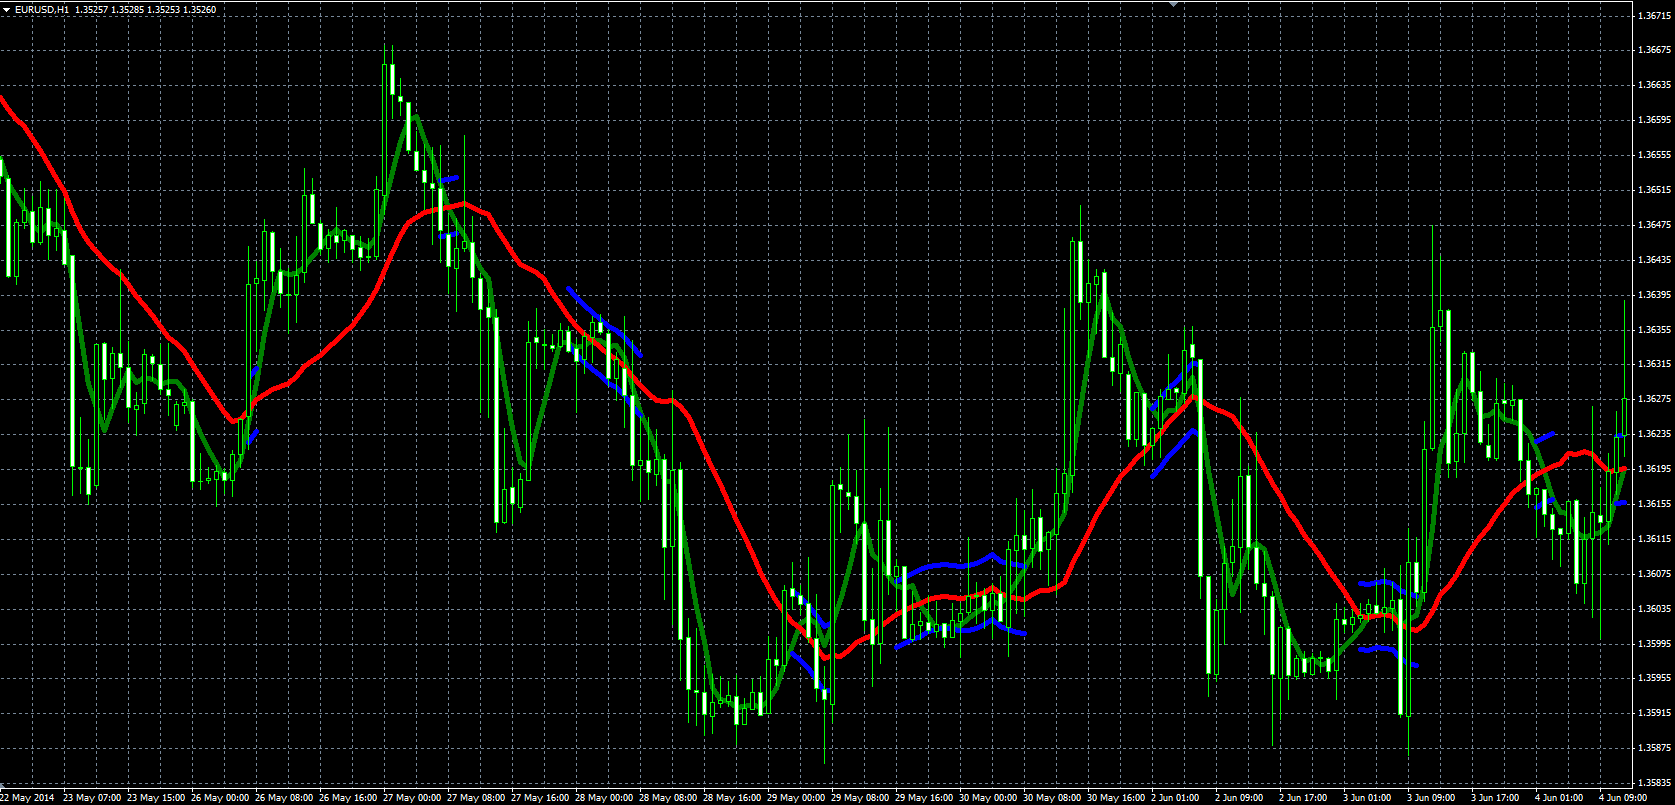Click the 1.36435 price label
The height and width of the screenshot is (805, 1675).
[1654, 260]
